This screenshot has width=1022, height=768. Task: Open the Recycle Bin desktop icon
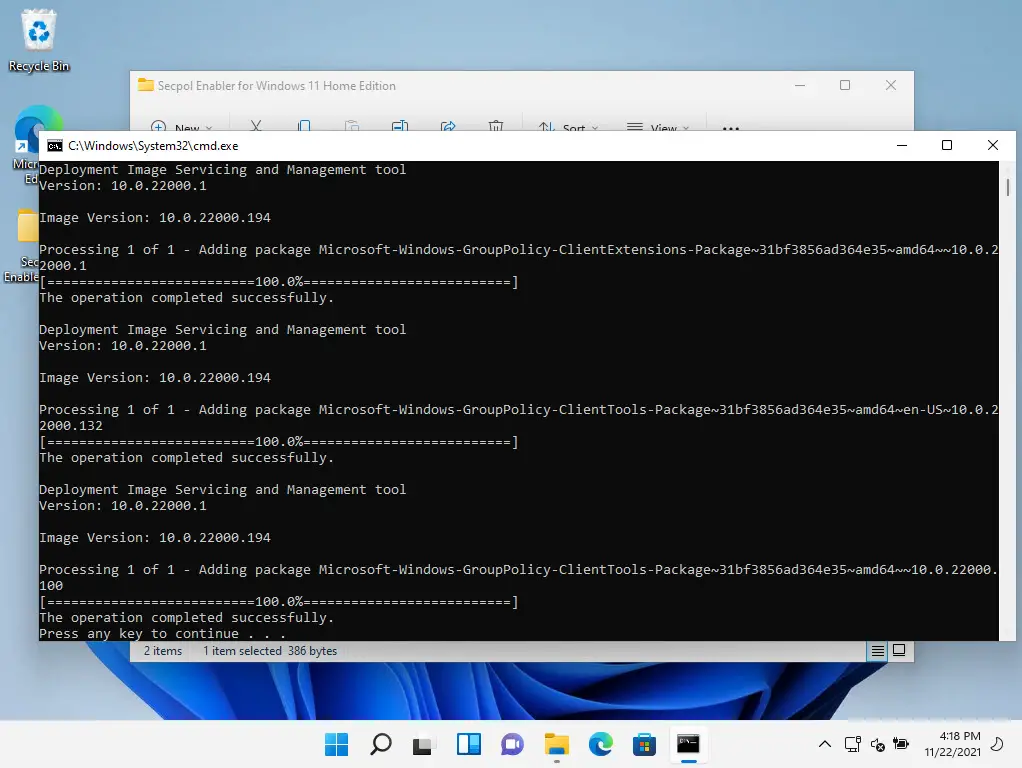(38, 40)
